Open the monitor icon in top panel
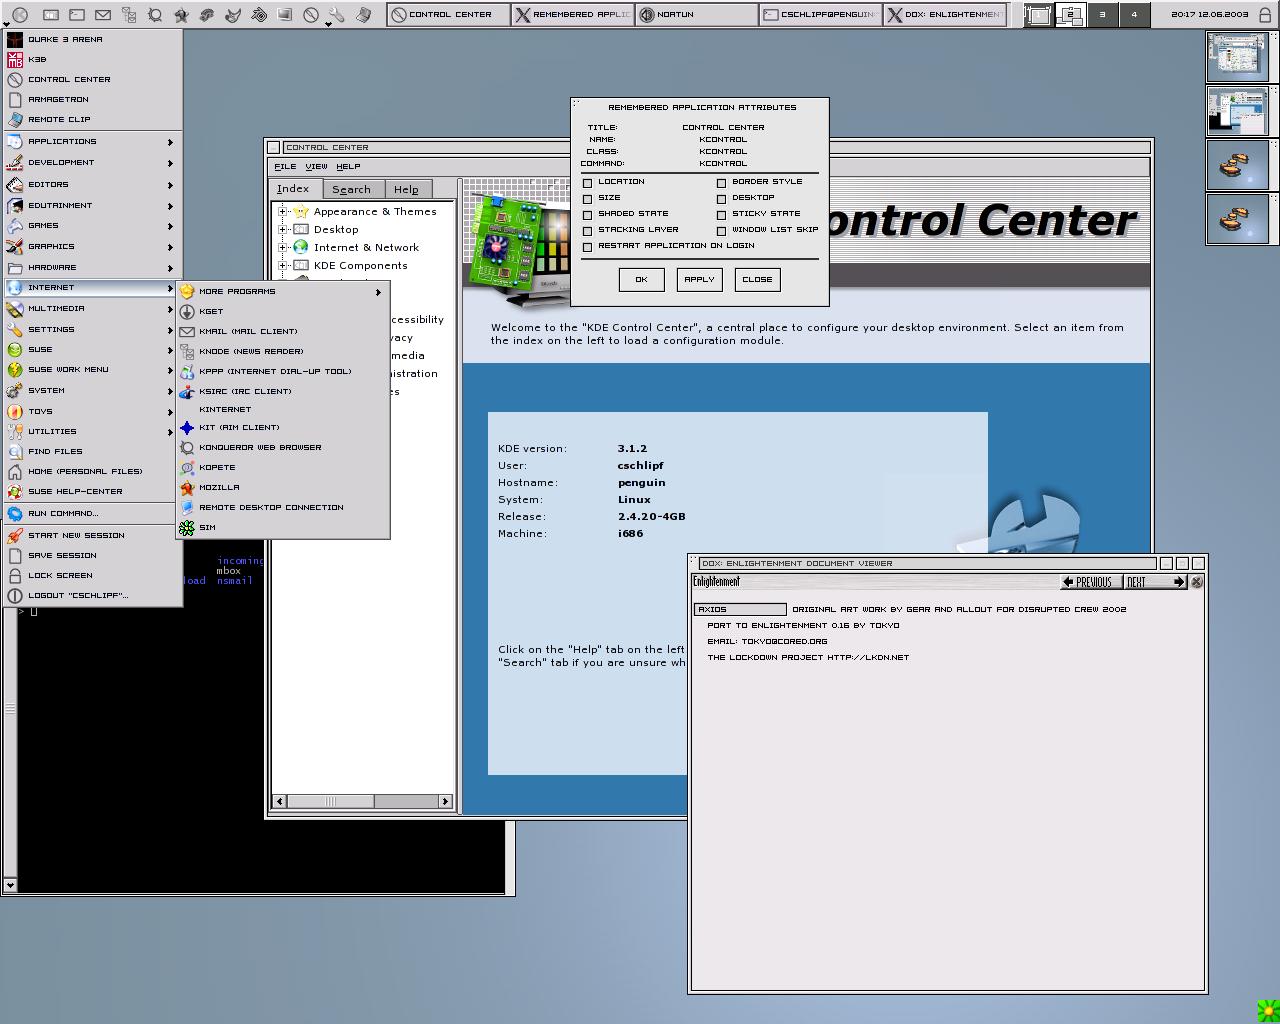 (x=285, y=15)
